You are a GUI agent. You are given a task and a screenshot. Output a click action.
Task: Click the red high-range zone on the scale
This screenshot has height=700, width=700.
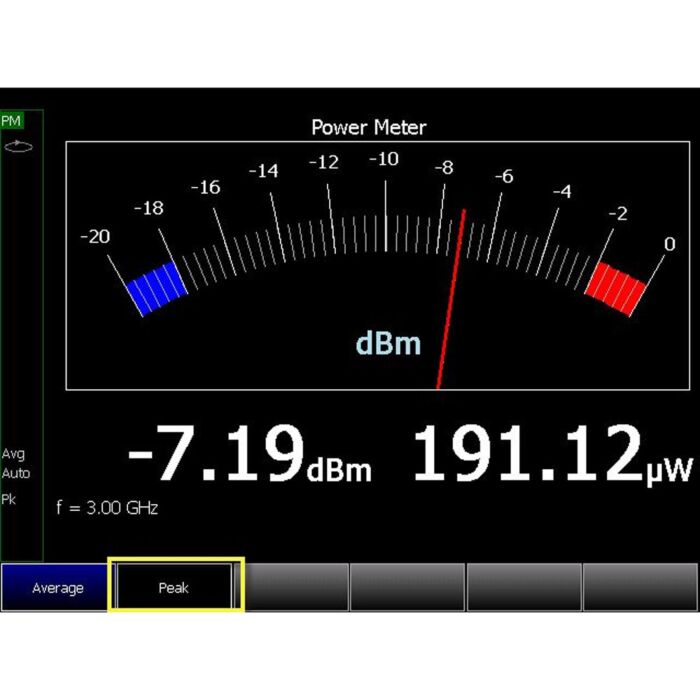point(618,288)
